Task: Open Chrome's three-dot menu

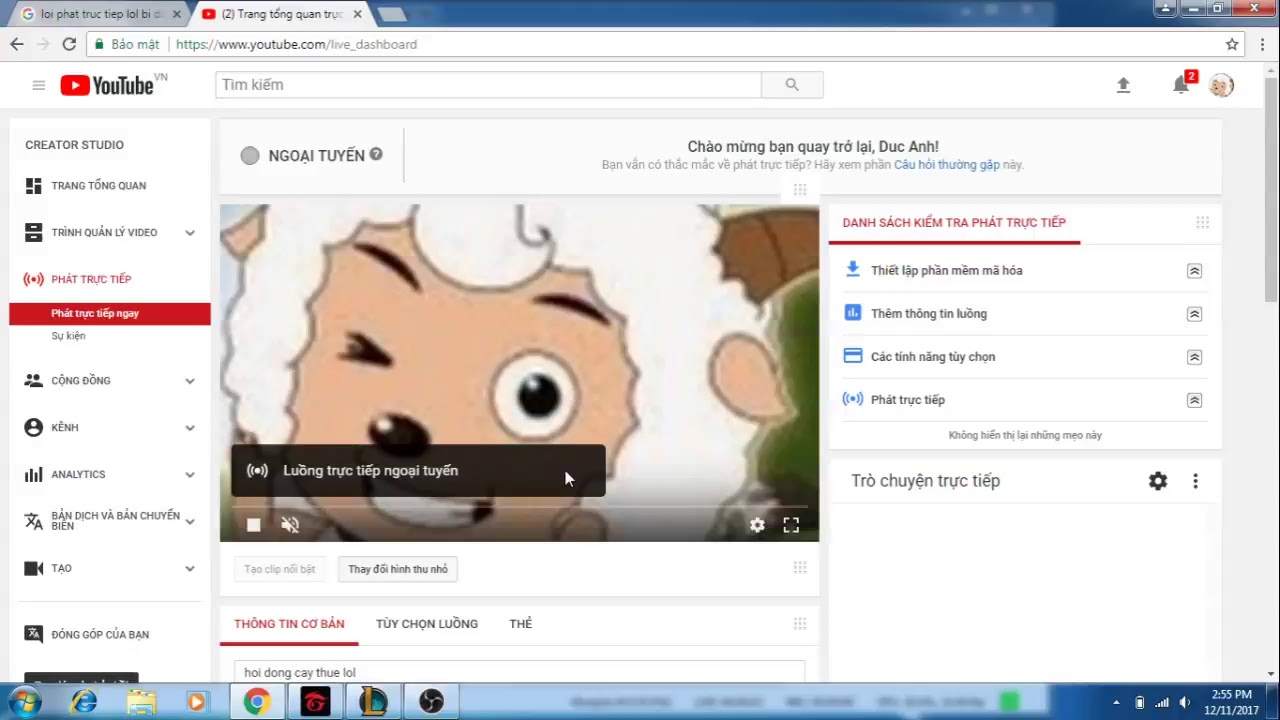Action: [1263, 44]
